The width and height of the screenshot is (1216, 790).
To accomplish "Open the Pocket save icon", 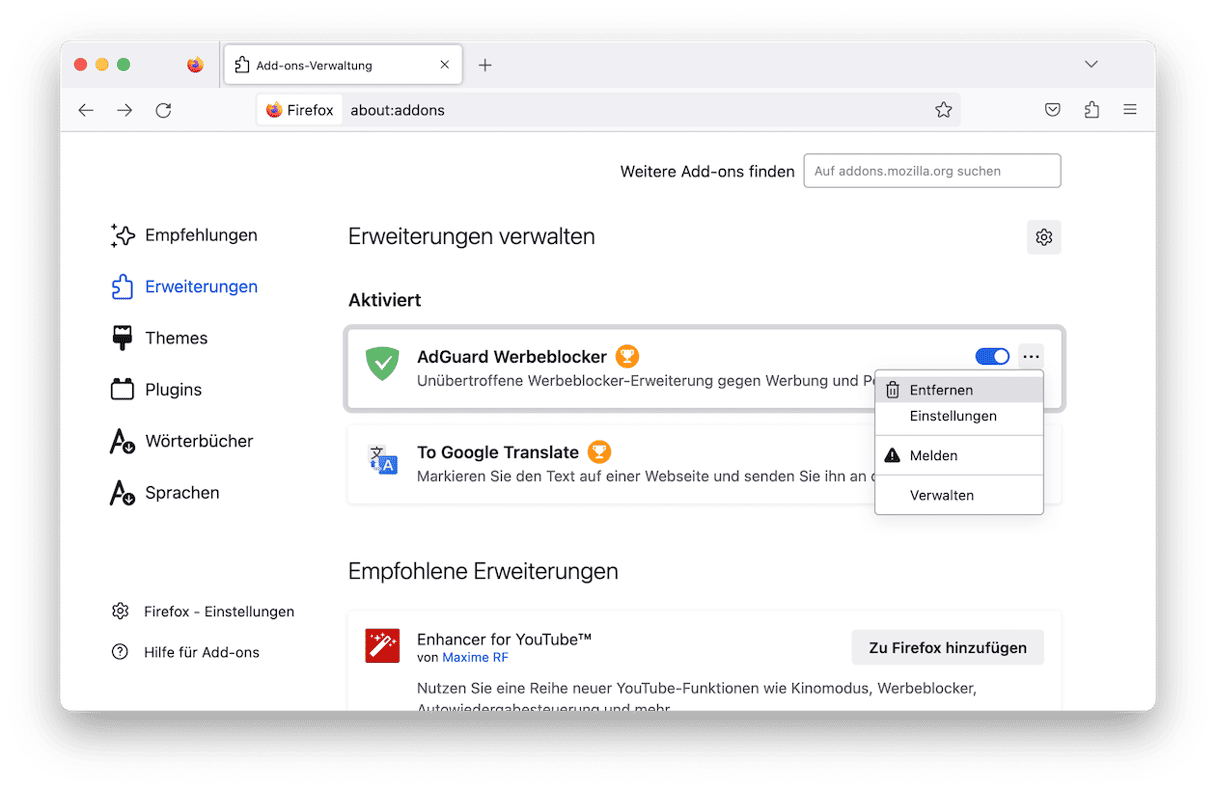I will [x=1052, y=110].
